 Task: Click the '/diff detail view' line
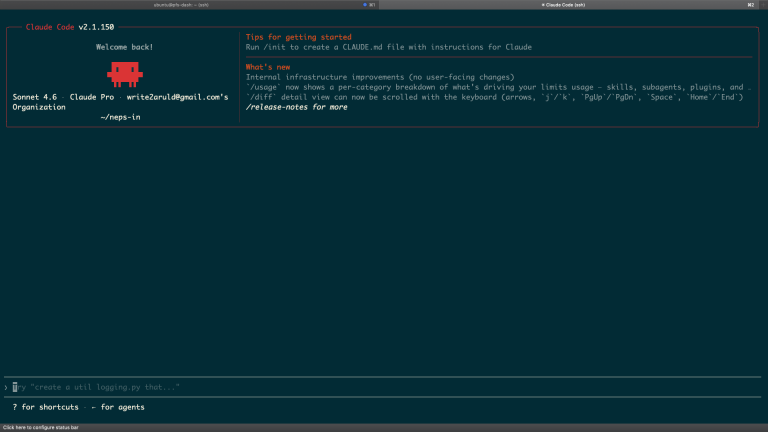point(494,97)
